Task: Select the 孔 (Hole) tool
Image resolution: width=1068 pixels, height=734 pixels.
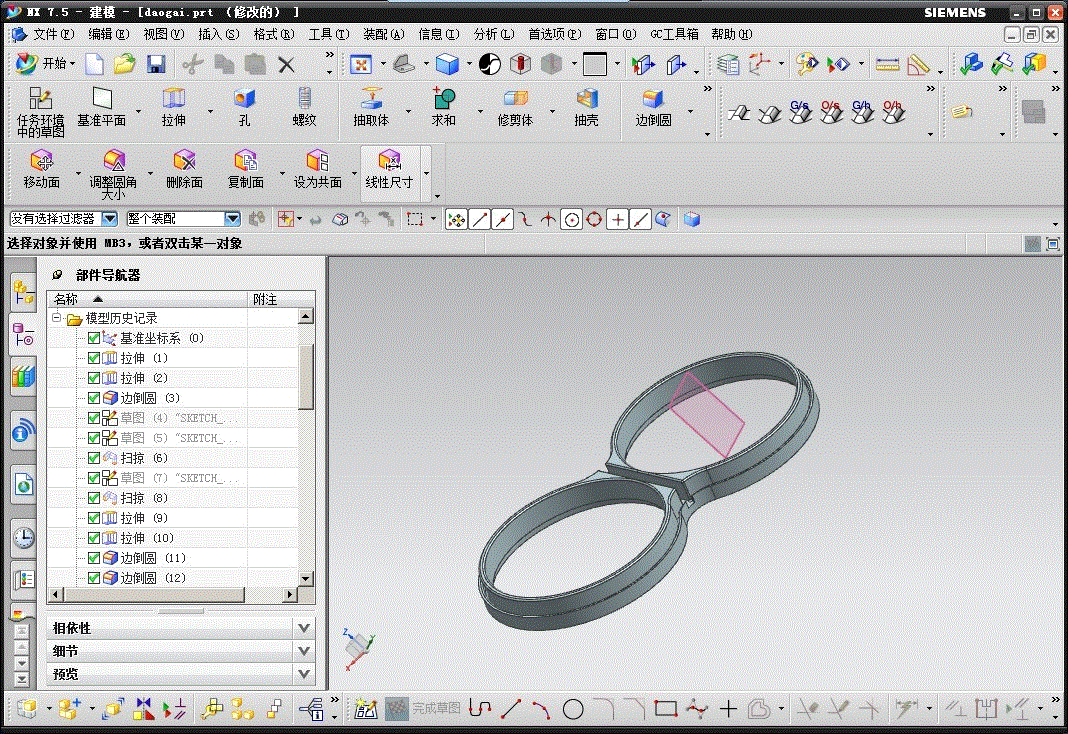Action: click(244, 99)
